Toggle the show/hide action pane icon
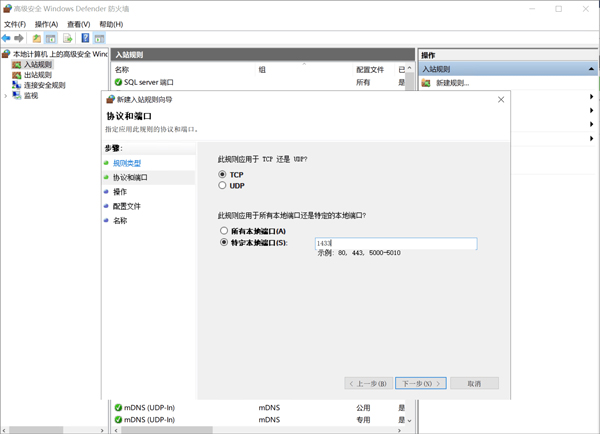The height and width of the screenshot is (434, 600). pos(99,38)
